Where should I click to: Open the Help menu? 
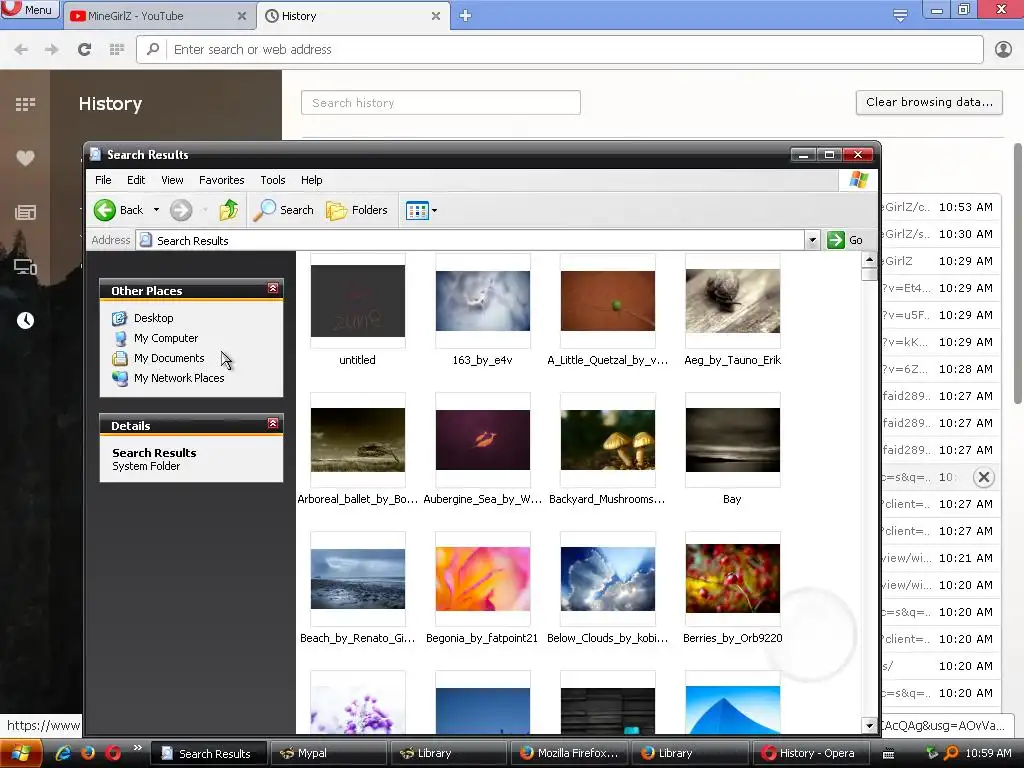[x=312, y=180]
